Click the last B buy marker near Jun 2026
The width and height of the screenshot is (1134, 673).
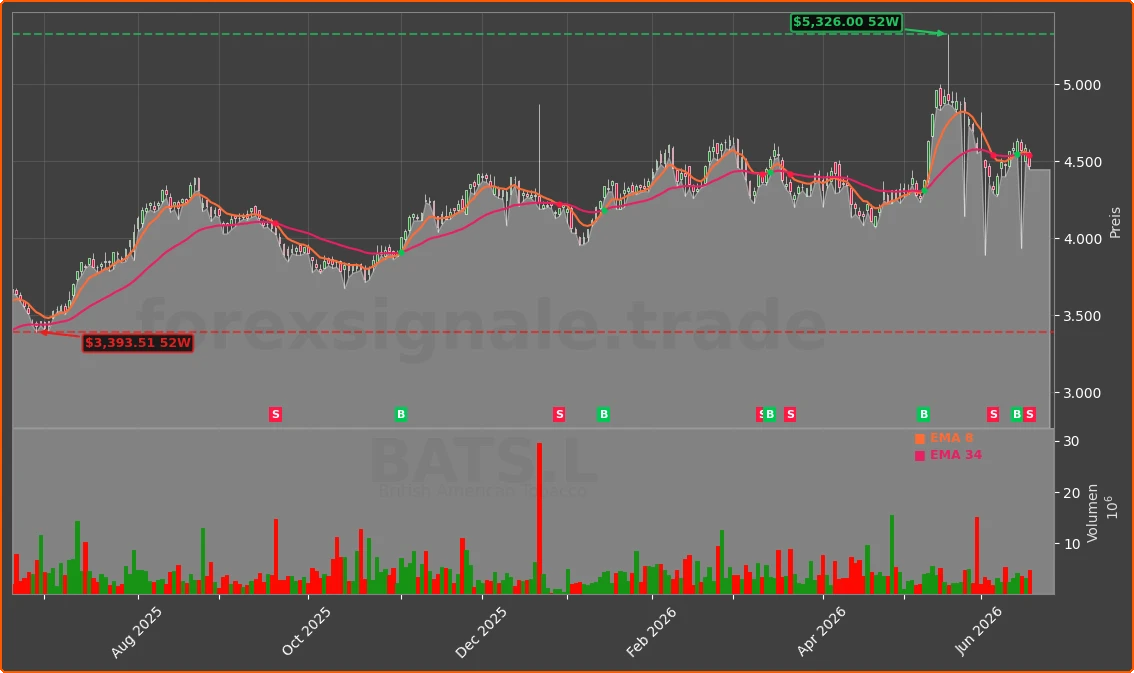pos(1017,414)
